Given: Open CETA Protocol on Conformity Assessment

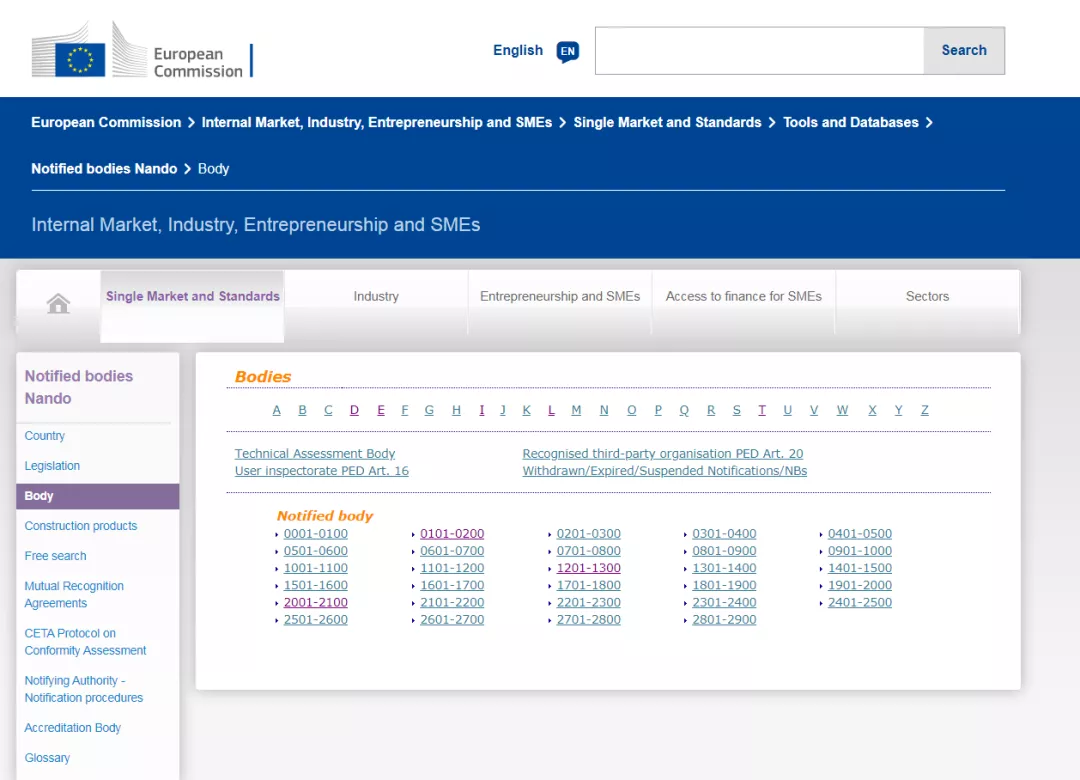Looking at the screenshot, I should pos(85,642).
